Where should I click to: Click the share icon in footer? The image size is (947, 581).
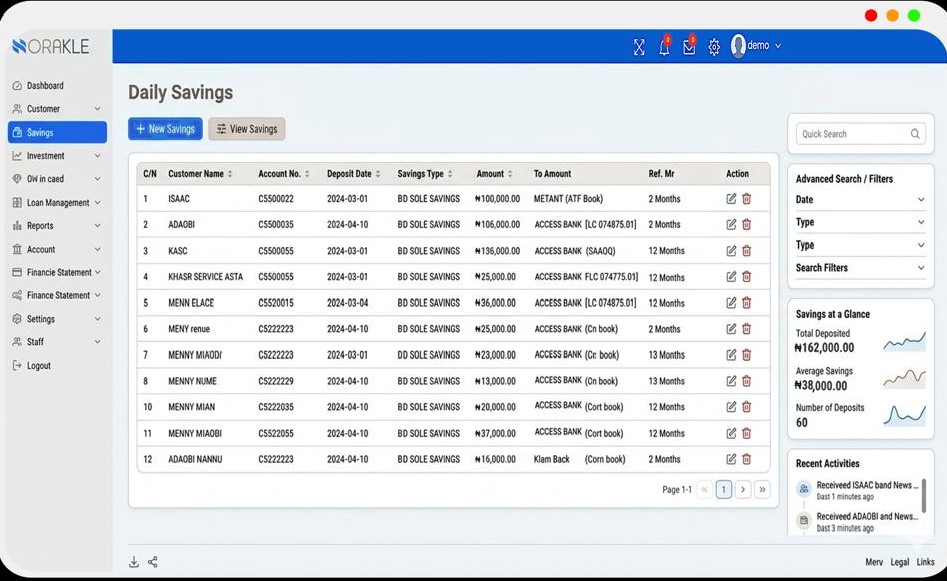pos(153,562)
